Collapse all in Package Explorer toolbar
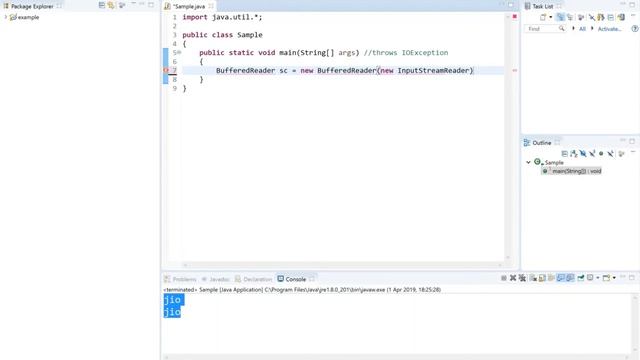Image resolution: width=640 pixels, height=360 pixels. tap(102, 5)
